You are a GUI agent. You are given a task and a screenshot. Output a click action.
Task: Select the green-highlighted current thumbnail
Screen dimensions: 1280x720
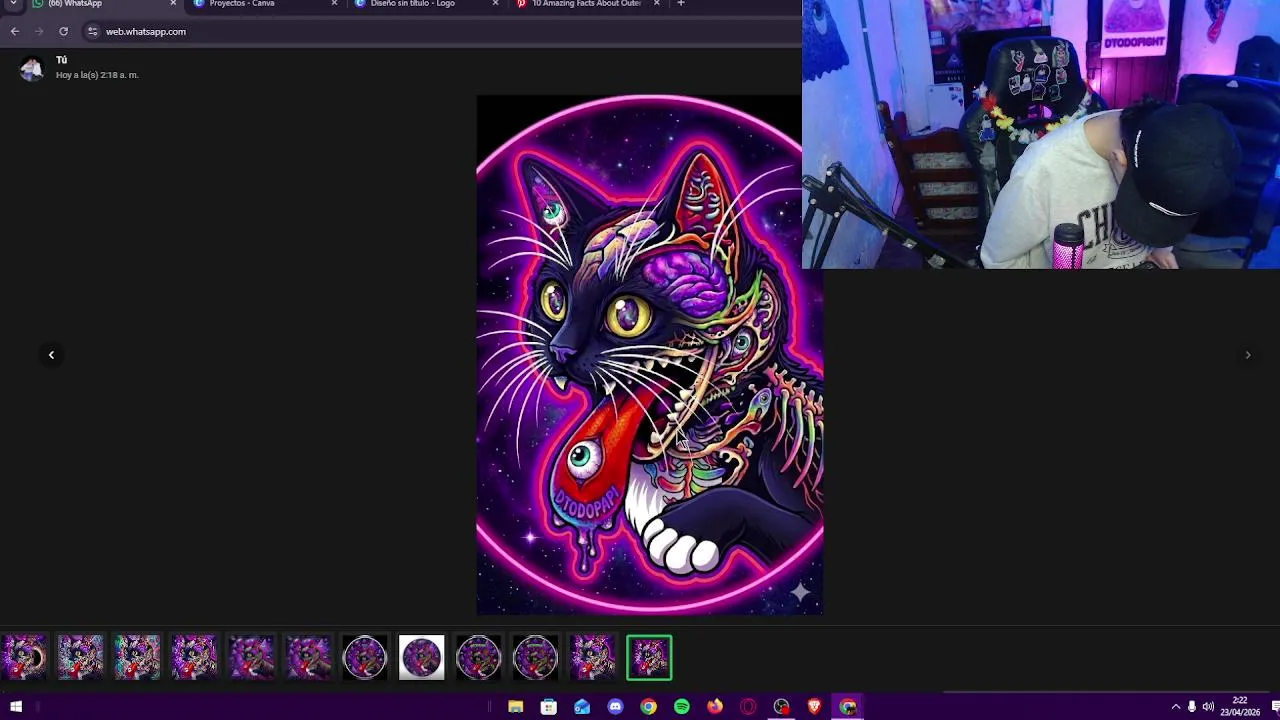click(x=649, y=658)
